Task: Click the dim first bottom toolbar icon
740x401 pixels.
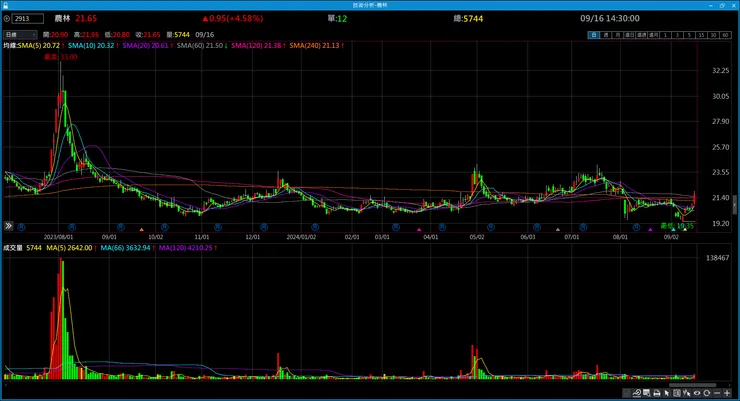Action: click(626, 393)
